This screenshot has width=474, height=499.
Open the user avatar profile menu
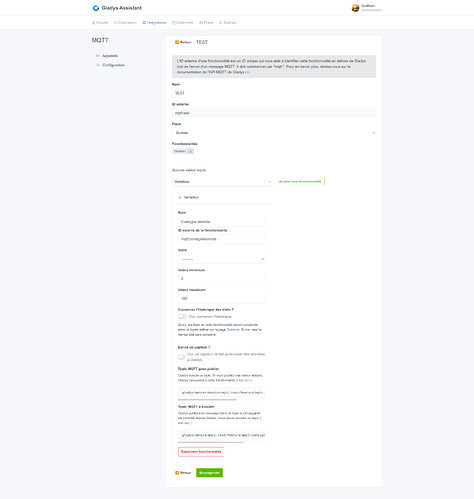(355, 8)
